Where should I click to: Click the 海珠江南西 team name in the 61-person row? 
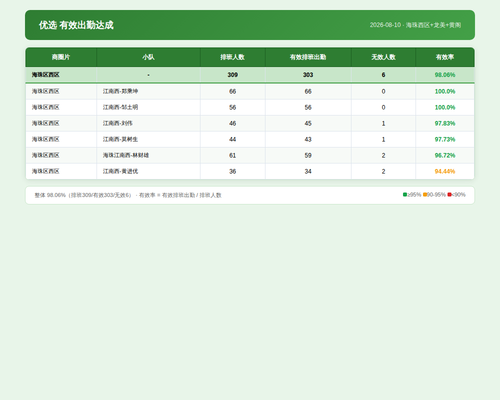coord(126,155)
